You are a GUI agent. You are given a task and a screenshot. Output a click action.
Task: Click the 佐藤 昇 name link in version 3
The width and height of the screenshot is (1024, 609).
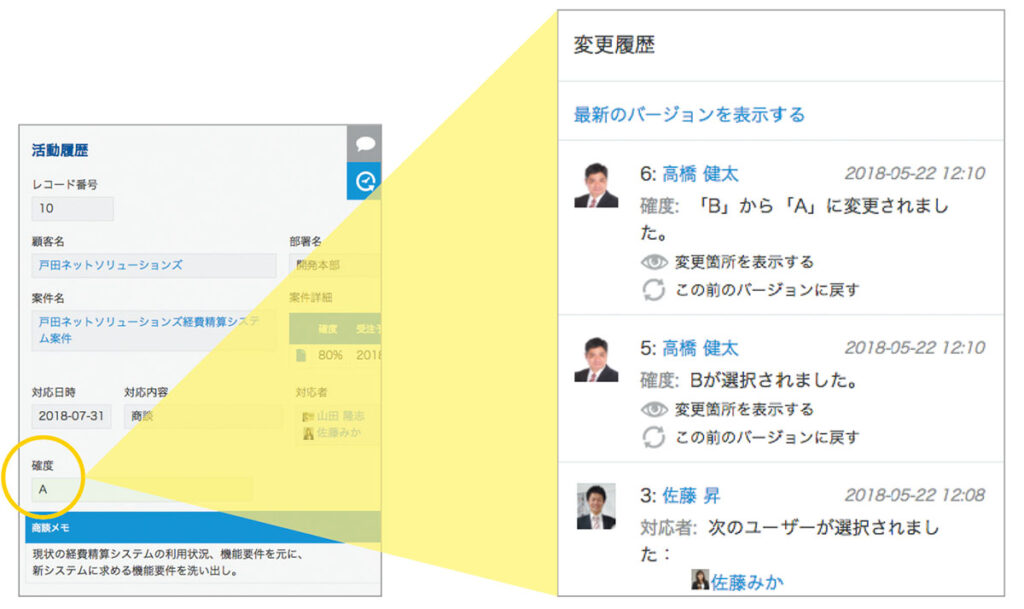[692, 494]
